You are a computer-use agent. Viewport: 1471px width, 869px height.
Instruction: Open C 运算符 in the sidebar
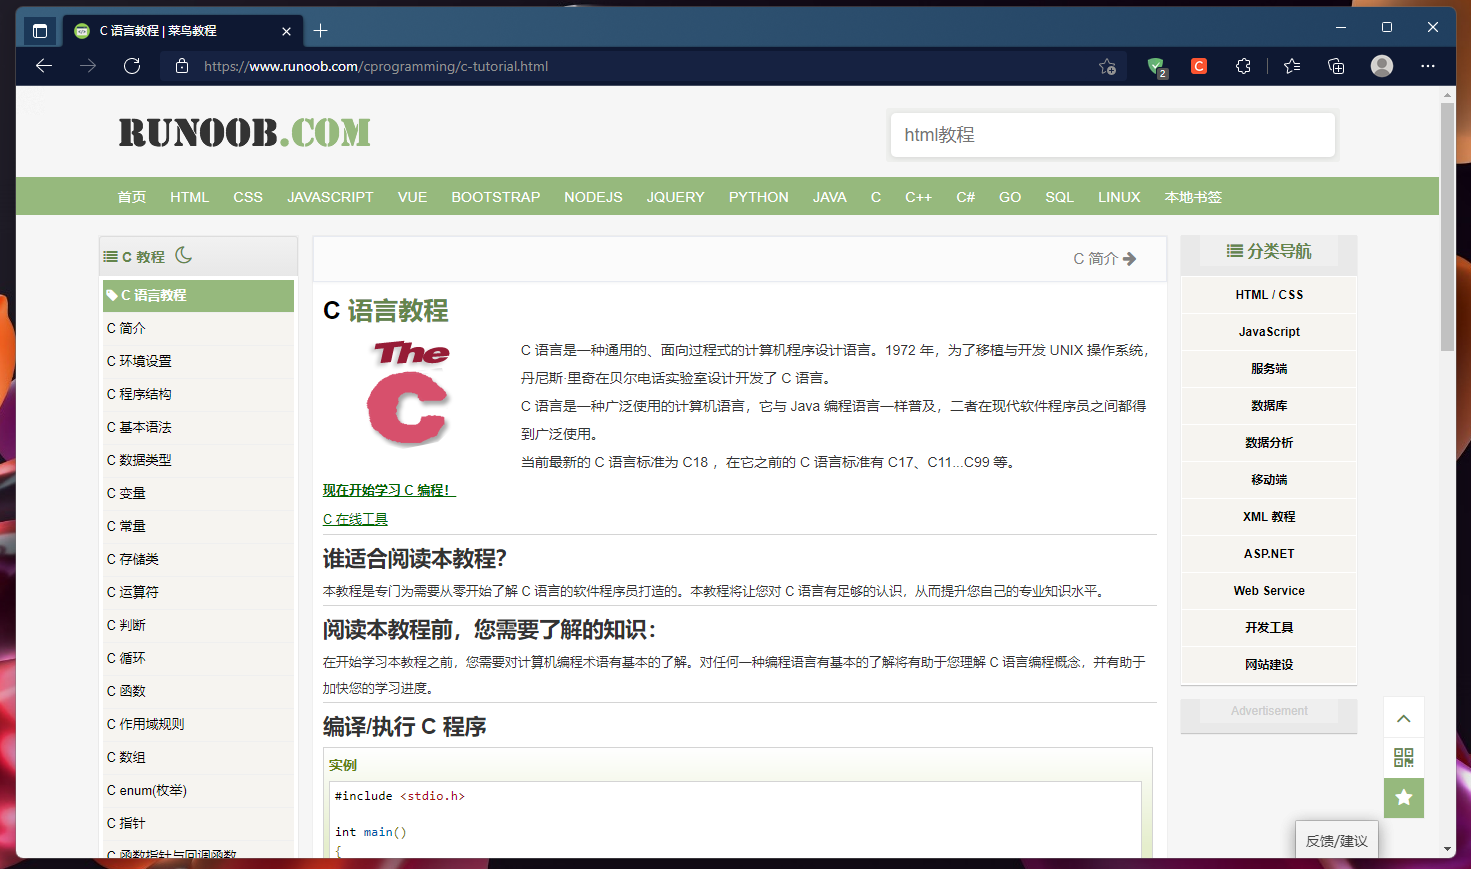(198, 592)
